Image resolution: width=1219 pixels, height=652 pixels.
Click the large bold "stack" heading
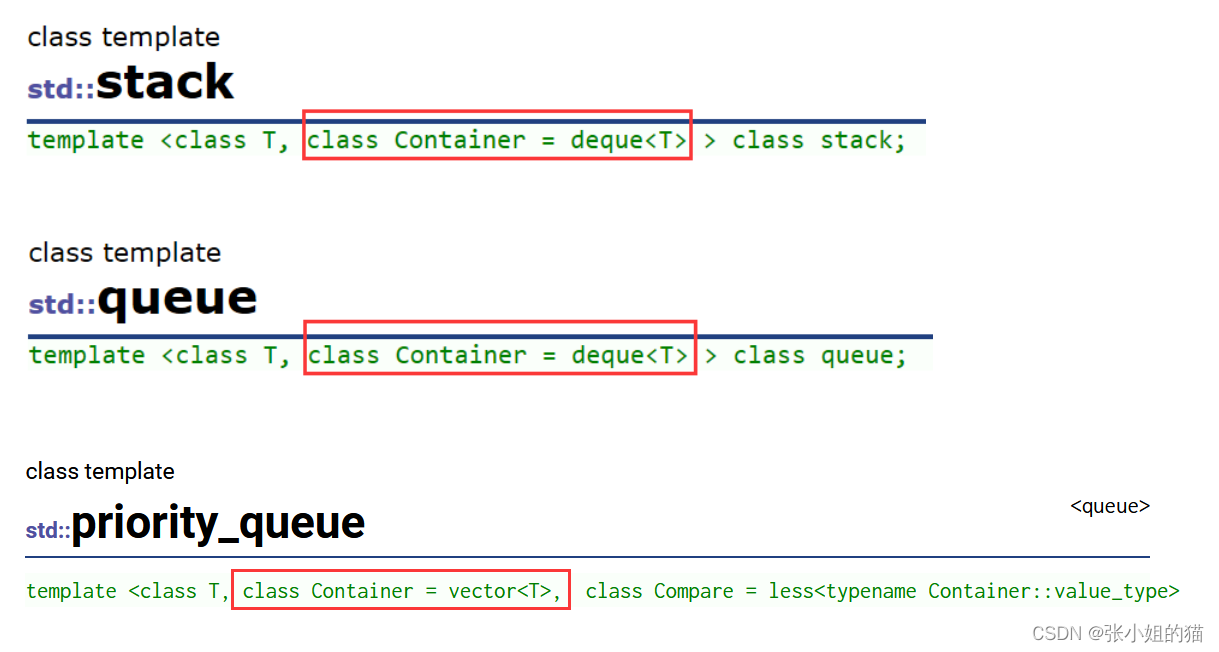point(165,83)
